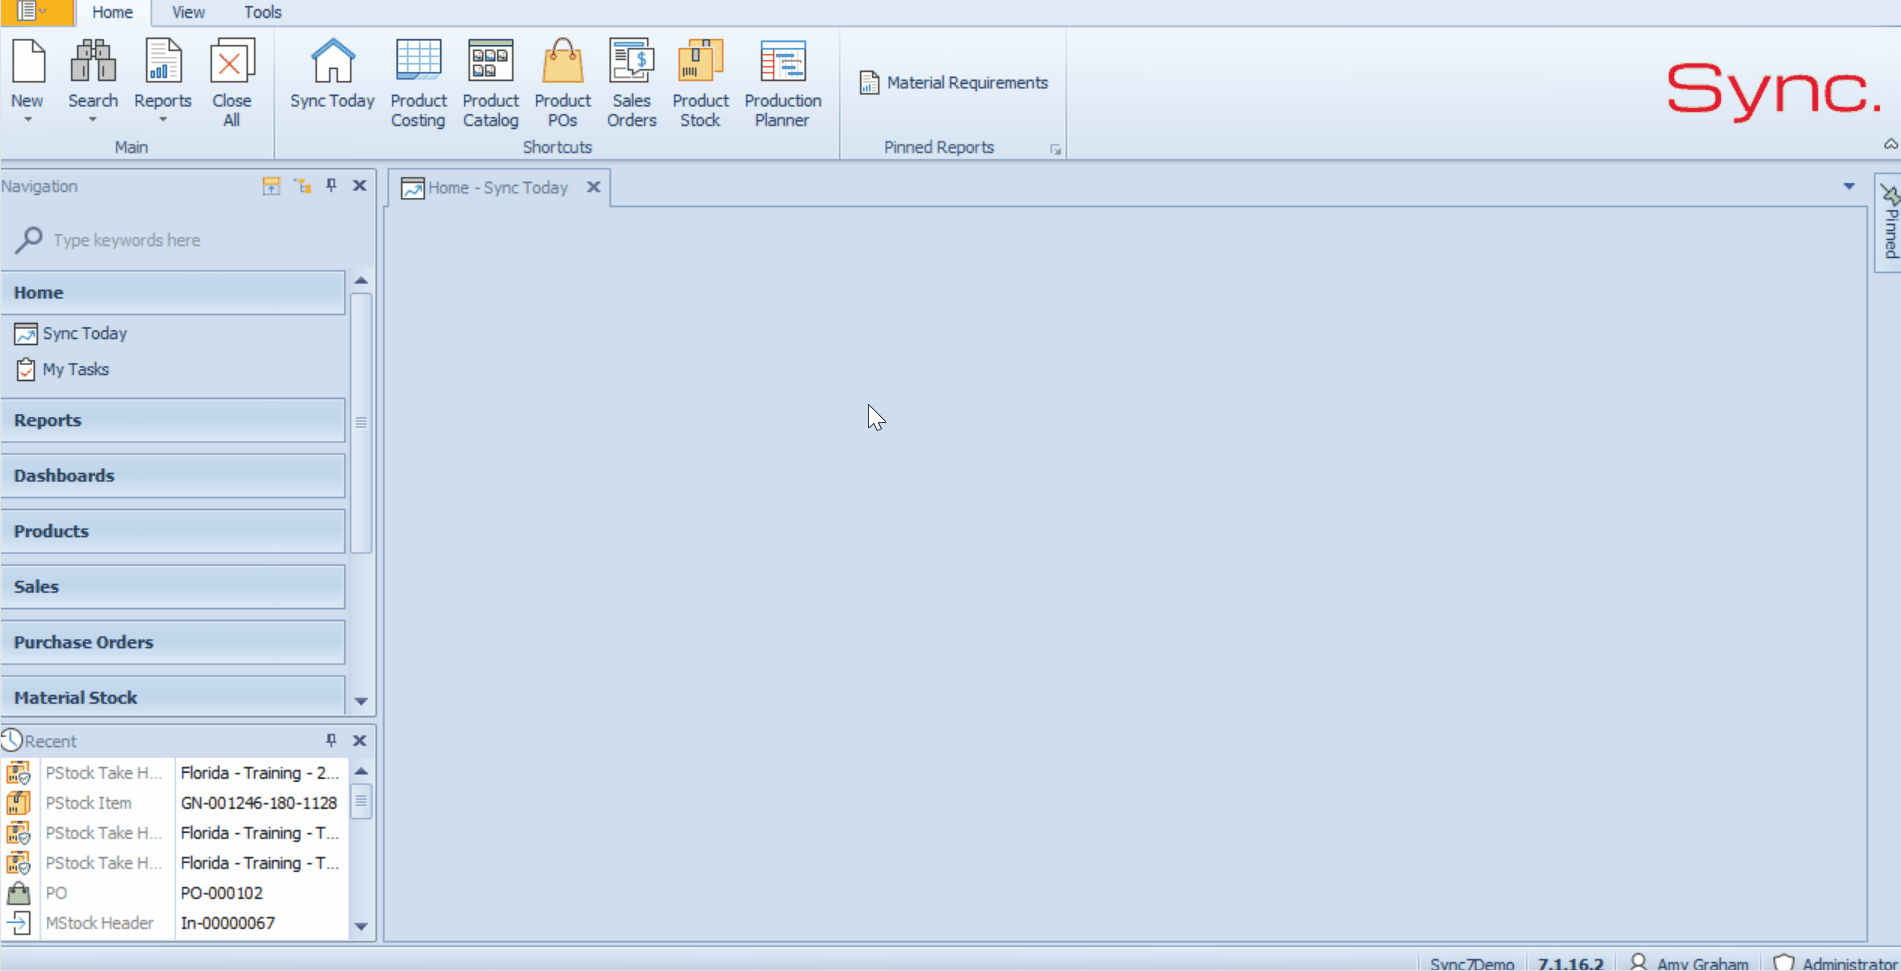This screenshot has width=1901, height=971.
Task: Click the Navigation list scroll down arrow
Action: tap(361, 702)
